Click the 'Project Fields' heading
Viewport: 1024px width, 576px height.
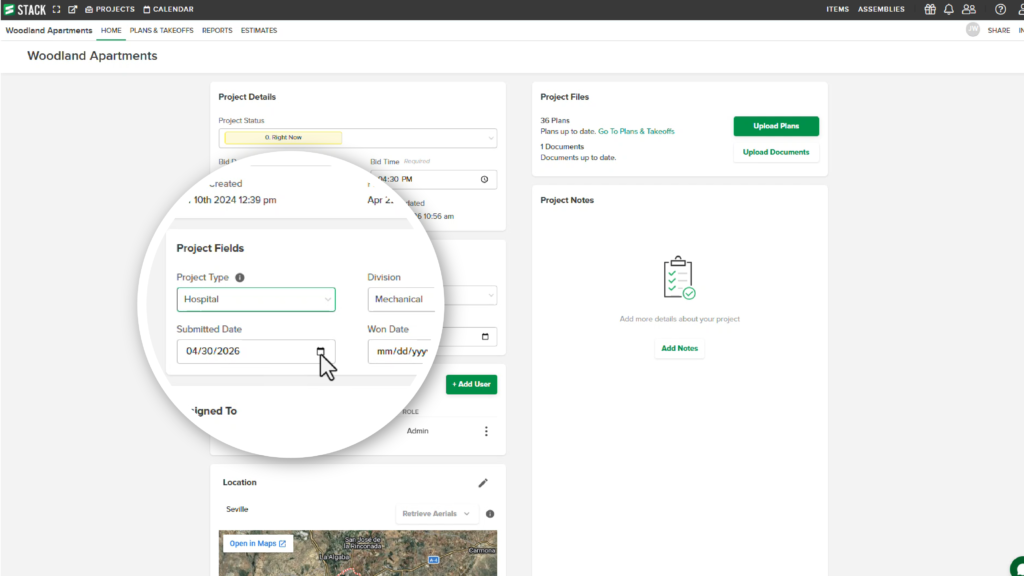tap(210, 248)
